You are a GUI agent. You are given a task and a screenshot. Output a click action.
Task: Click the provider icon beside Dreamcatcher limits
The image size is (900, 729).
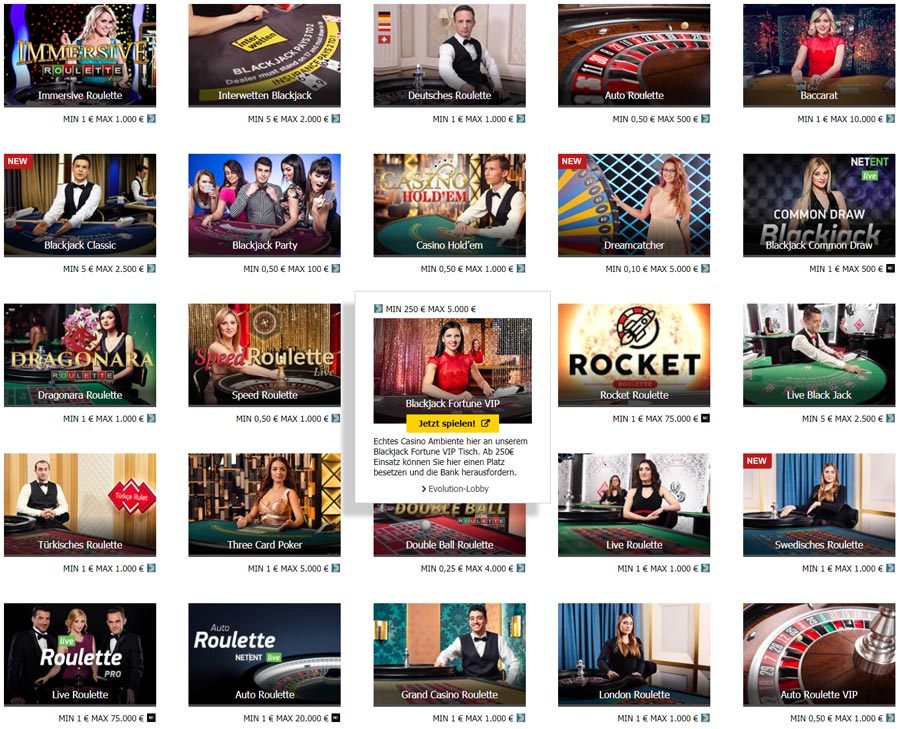705,268
